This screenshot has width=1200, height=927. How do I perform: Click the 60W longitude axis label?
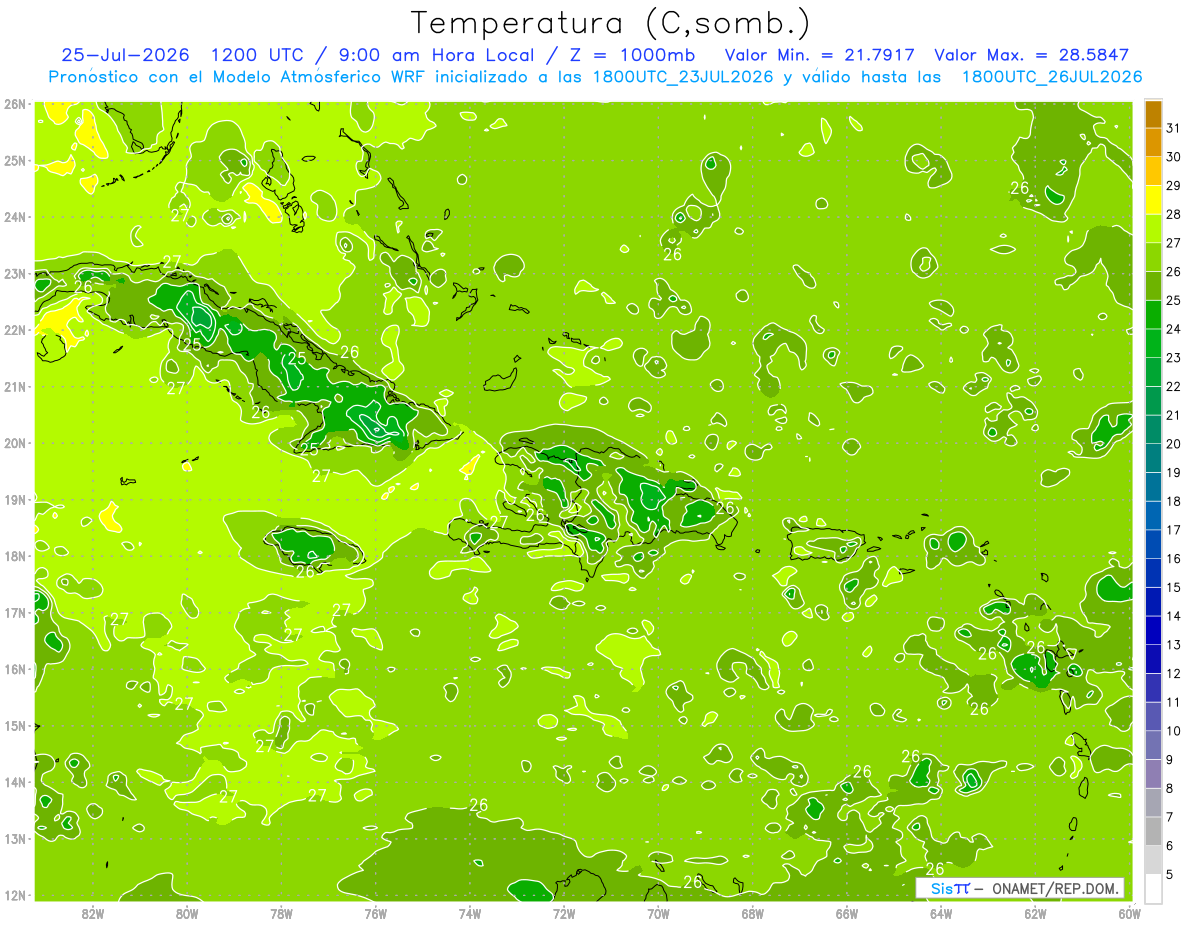pyautogui.click(x=1130, y=913)
